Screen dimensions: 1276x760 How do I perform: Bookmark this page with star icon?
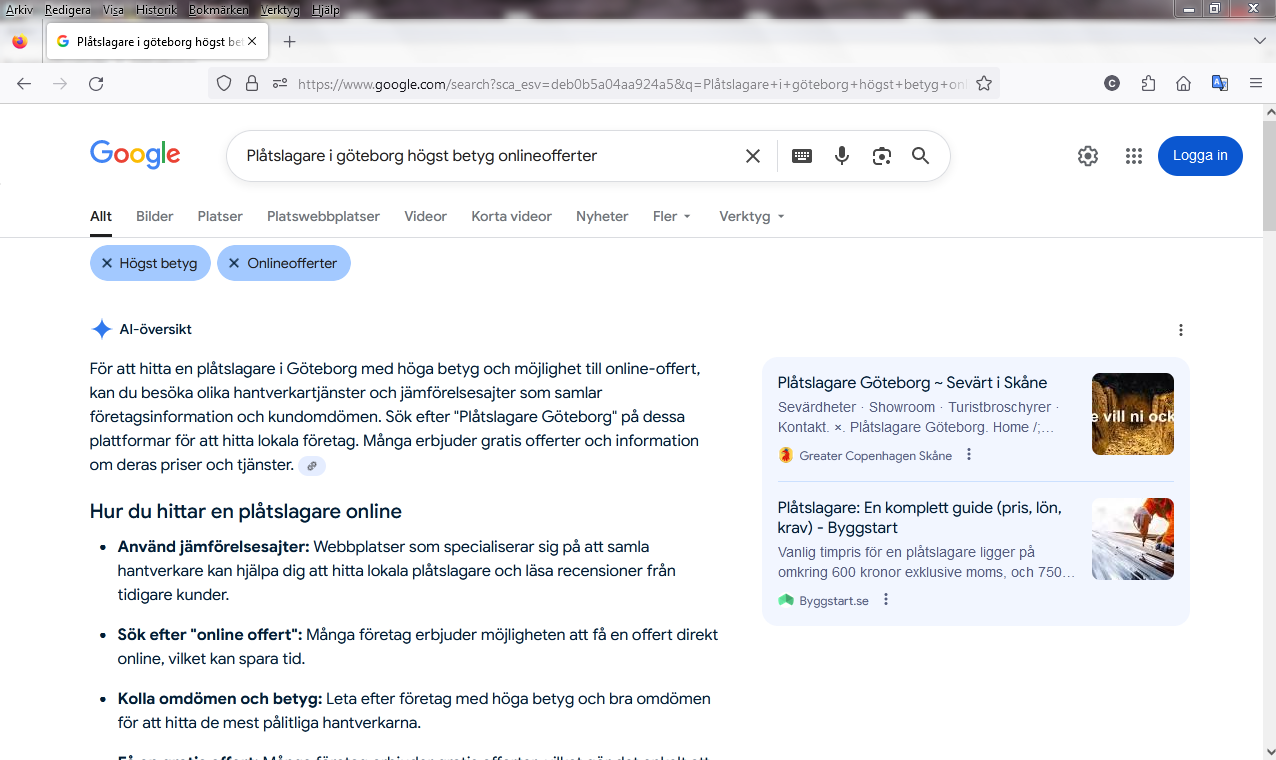984,84
